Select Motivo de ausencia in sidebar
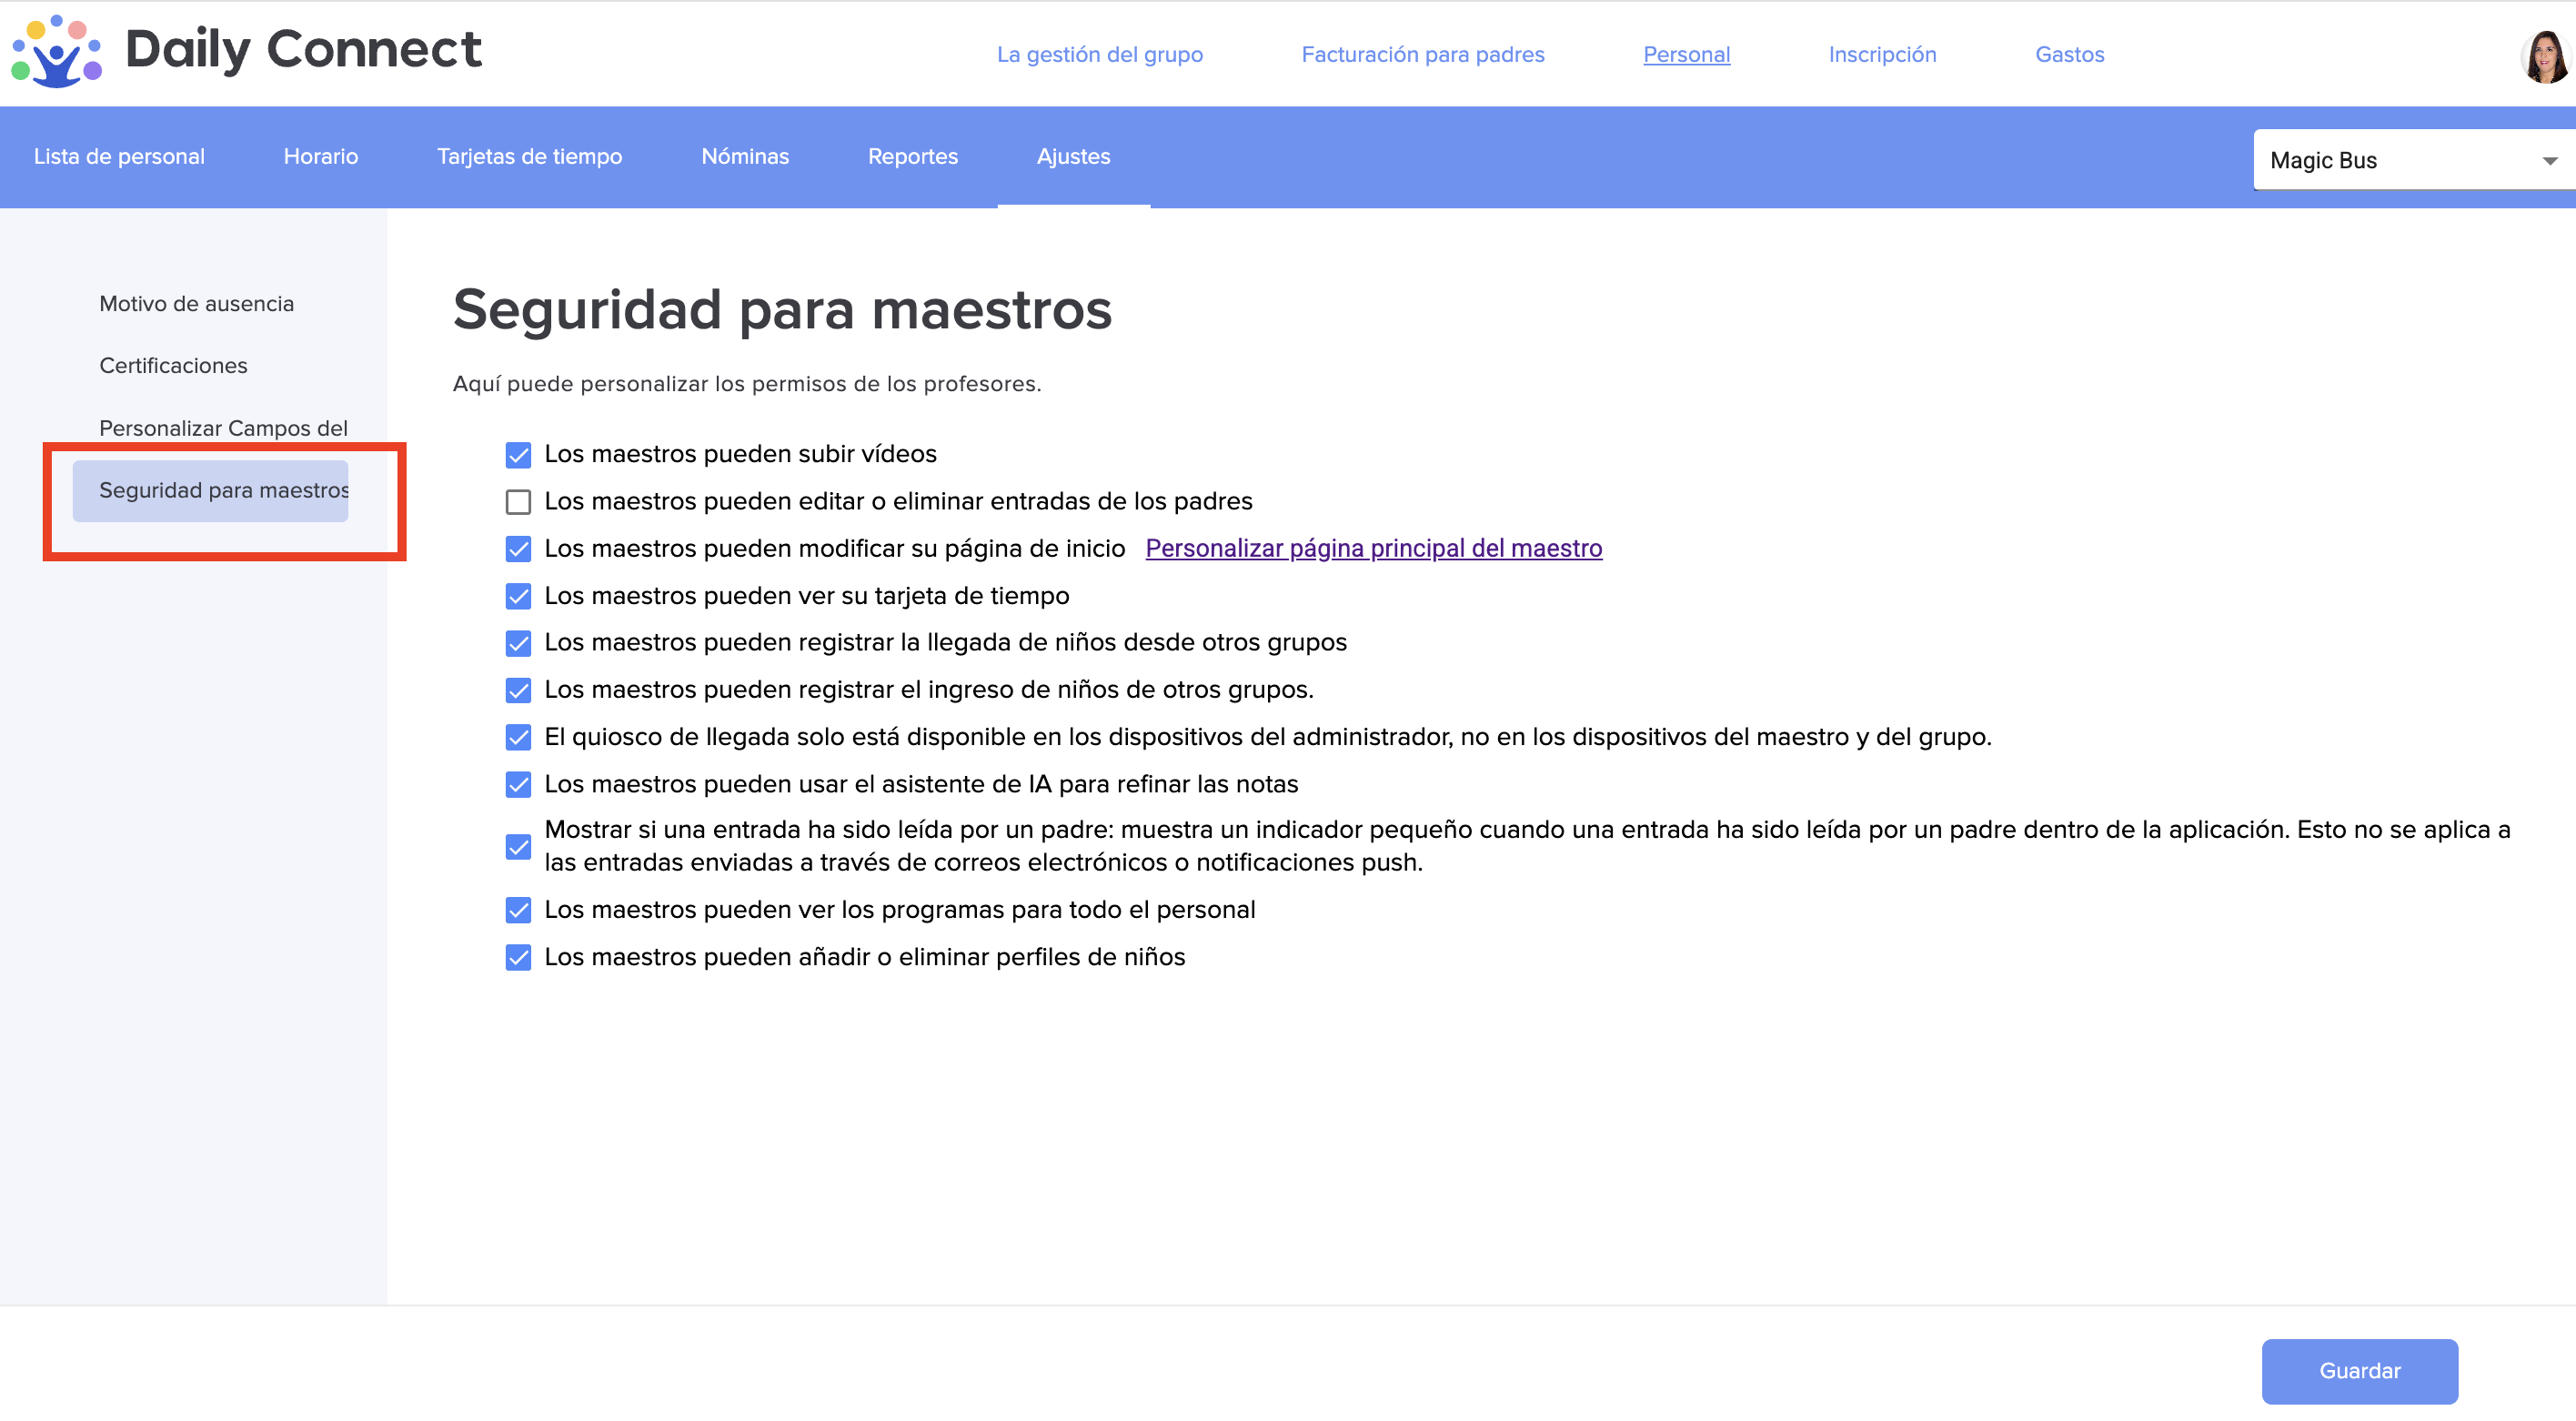The height and width of the screenshot is (1421, 2576). [196, 303]
